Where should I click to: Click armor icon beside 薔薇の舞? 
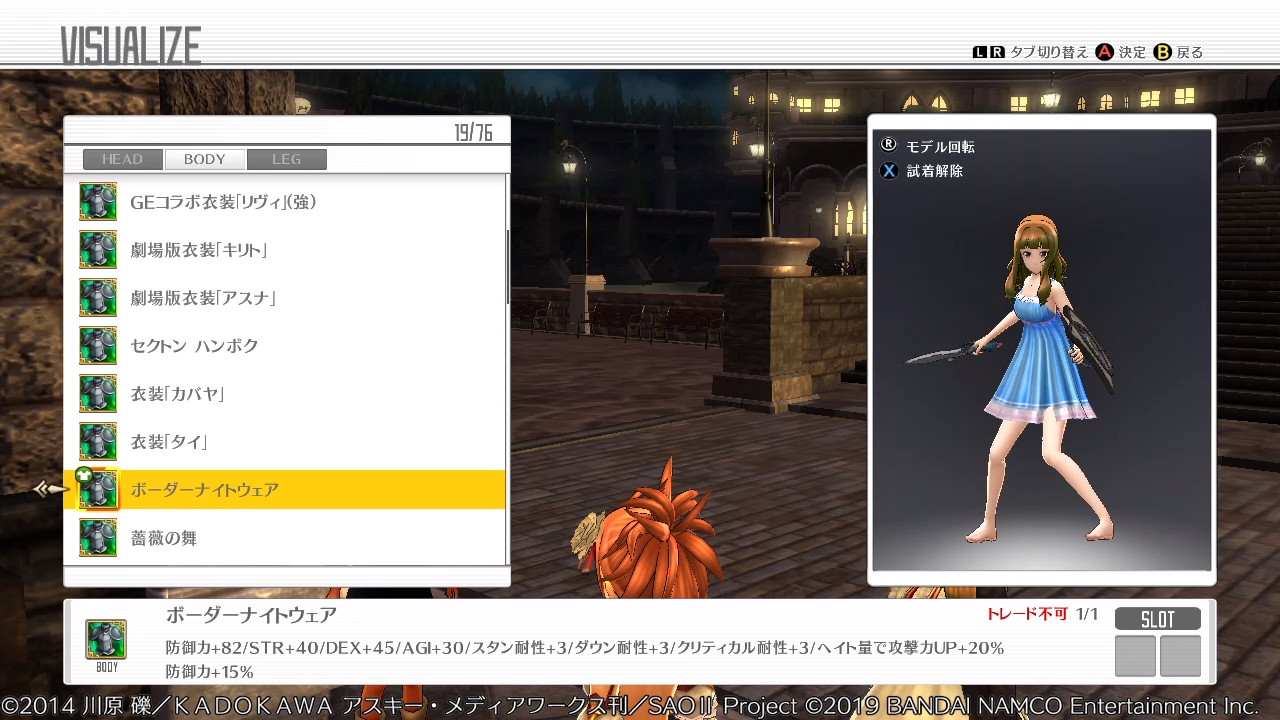[x=98, y=538]
